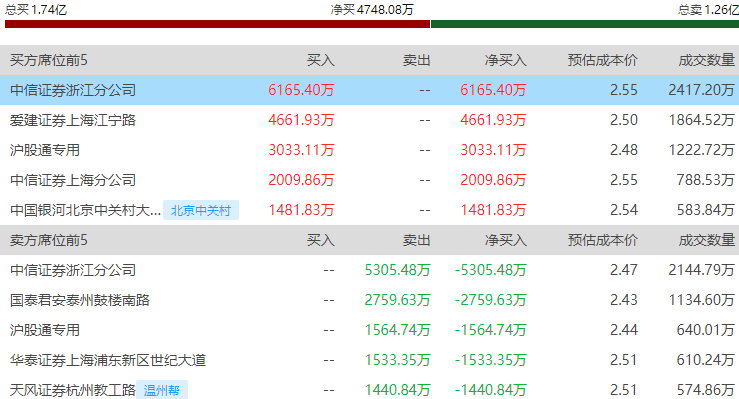
Task: Click 中国银河北京中关村大... seat name
Action: pos(85,210)
